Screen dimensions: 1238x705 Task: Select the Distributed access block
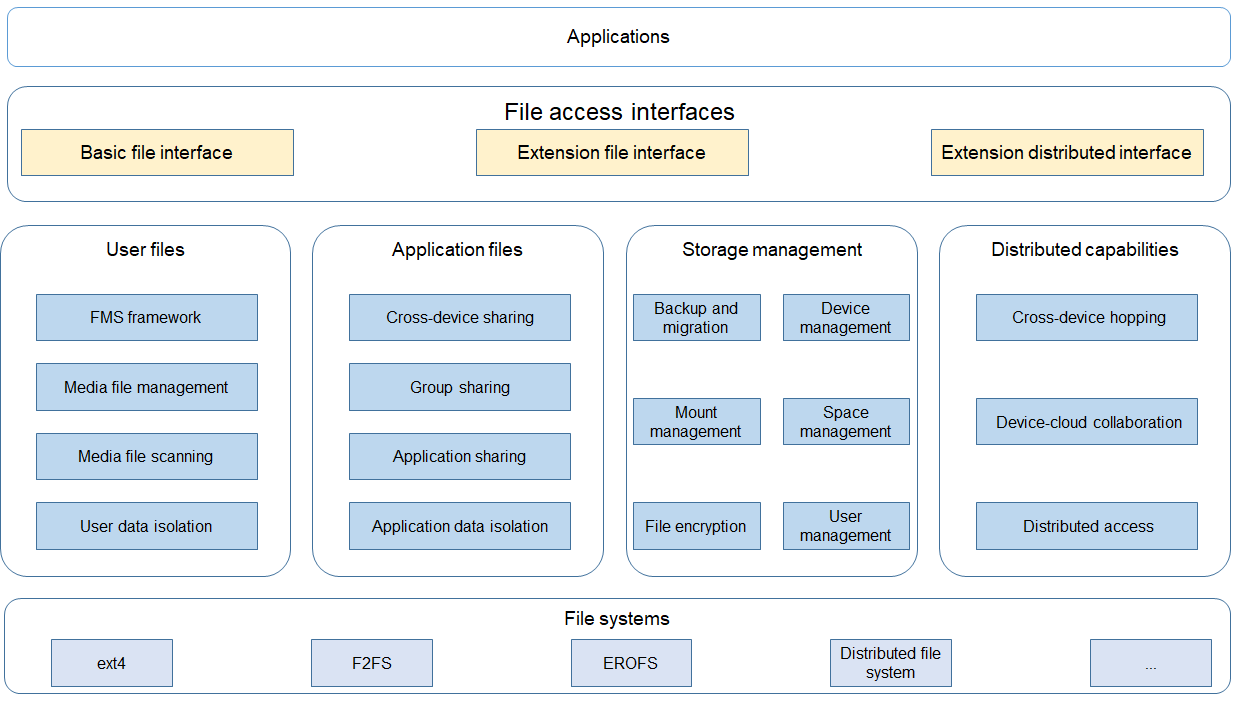click(x=1087, y=526)
